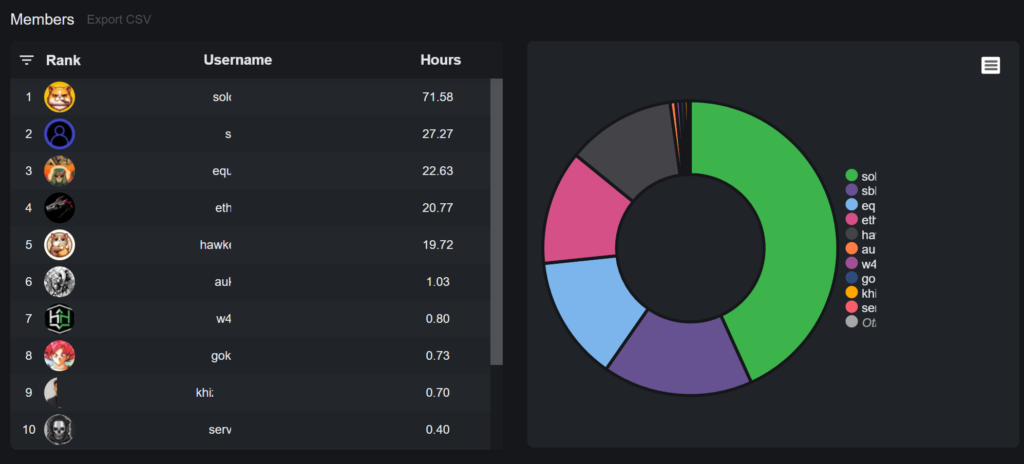Click the 22.63 hours value
The width and height of the screenshot is (1024, 464).
tap(438, 171)
